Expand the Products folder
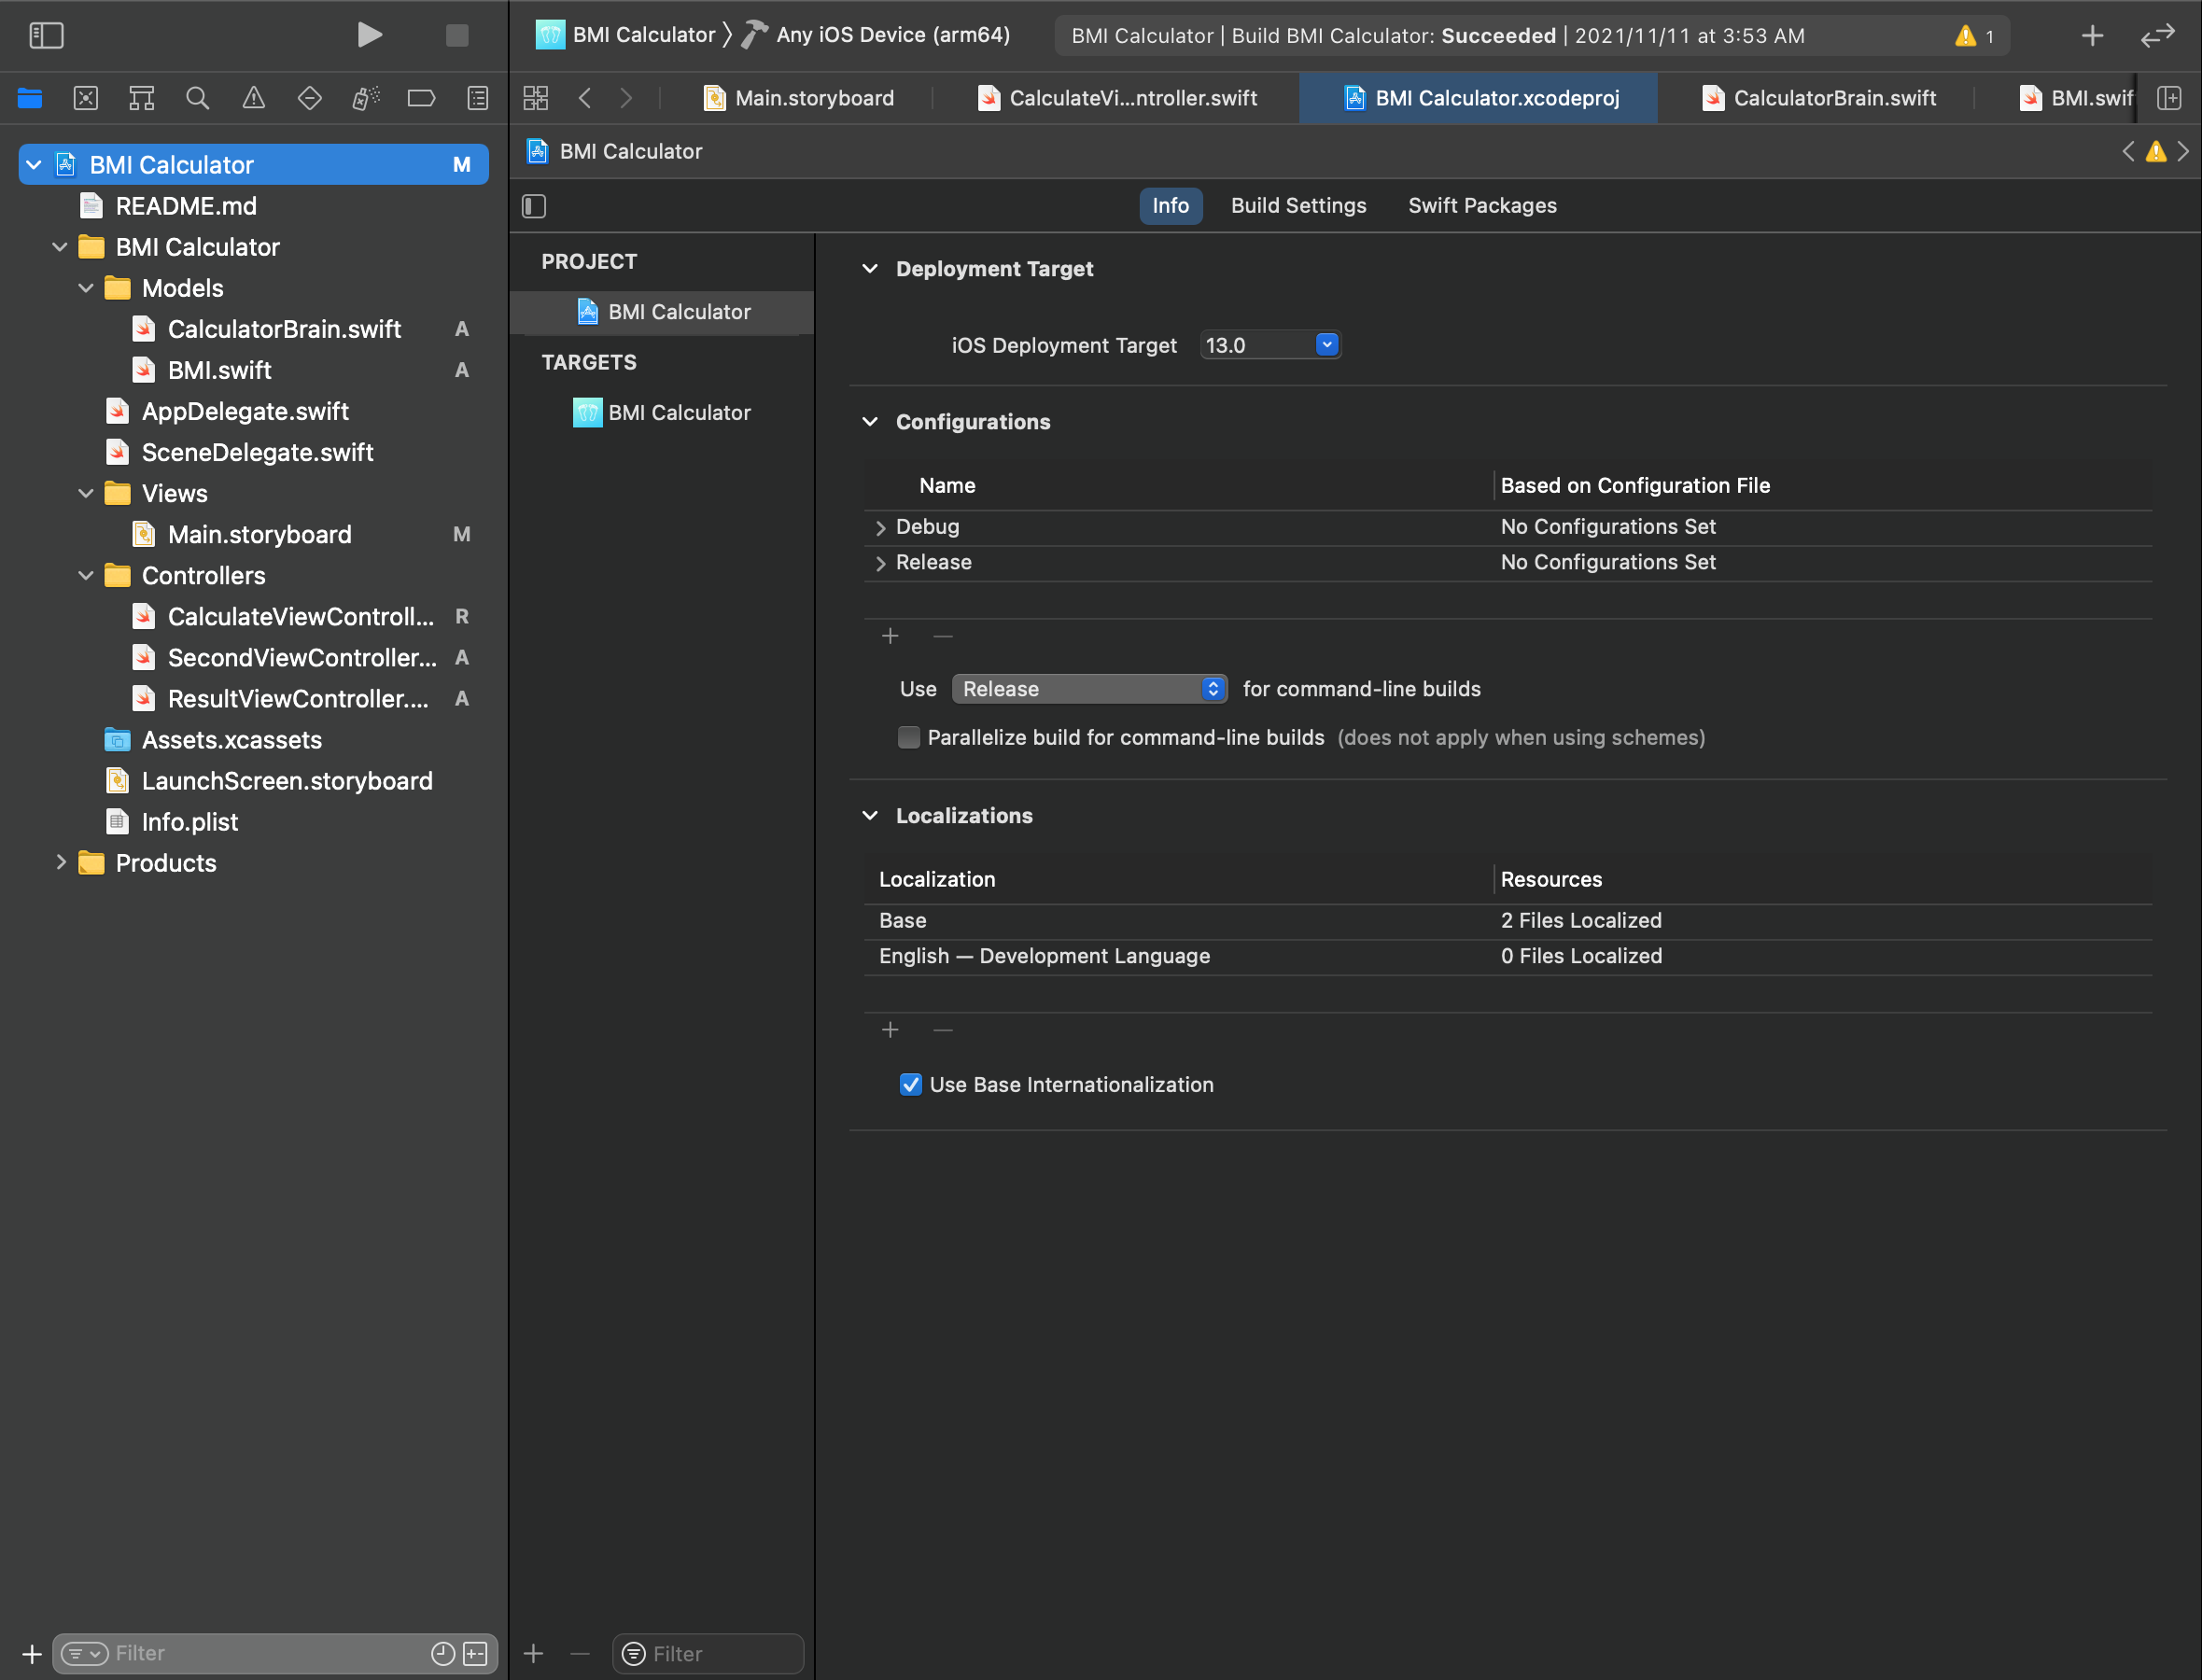 [x=61, y=863]
